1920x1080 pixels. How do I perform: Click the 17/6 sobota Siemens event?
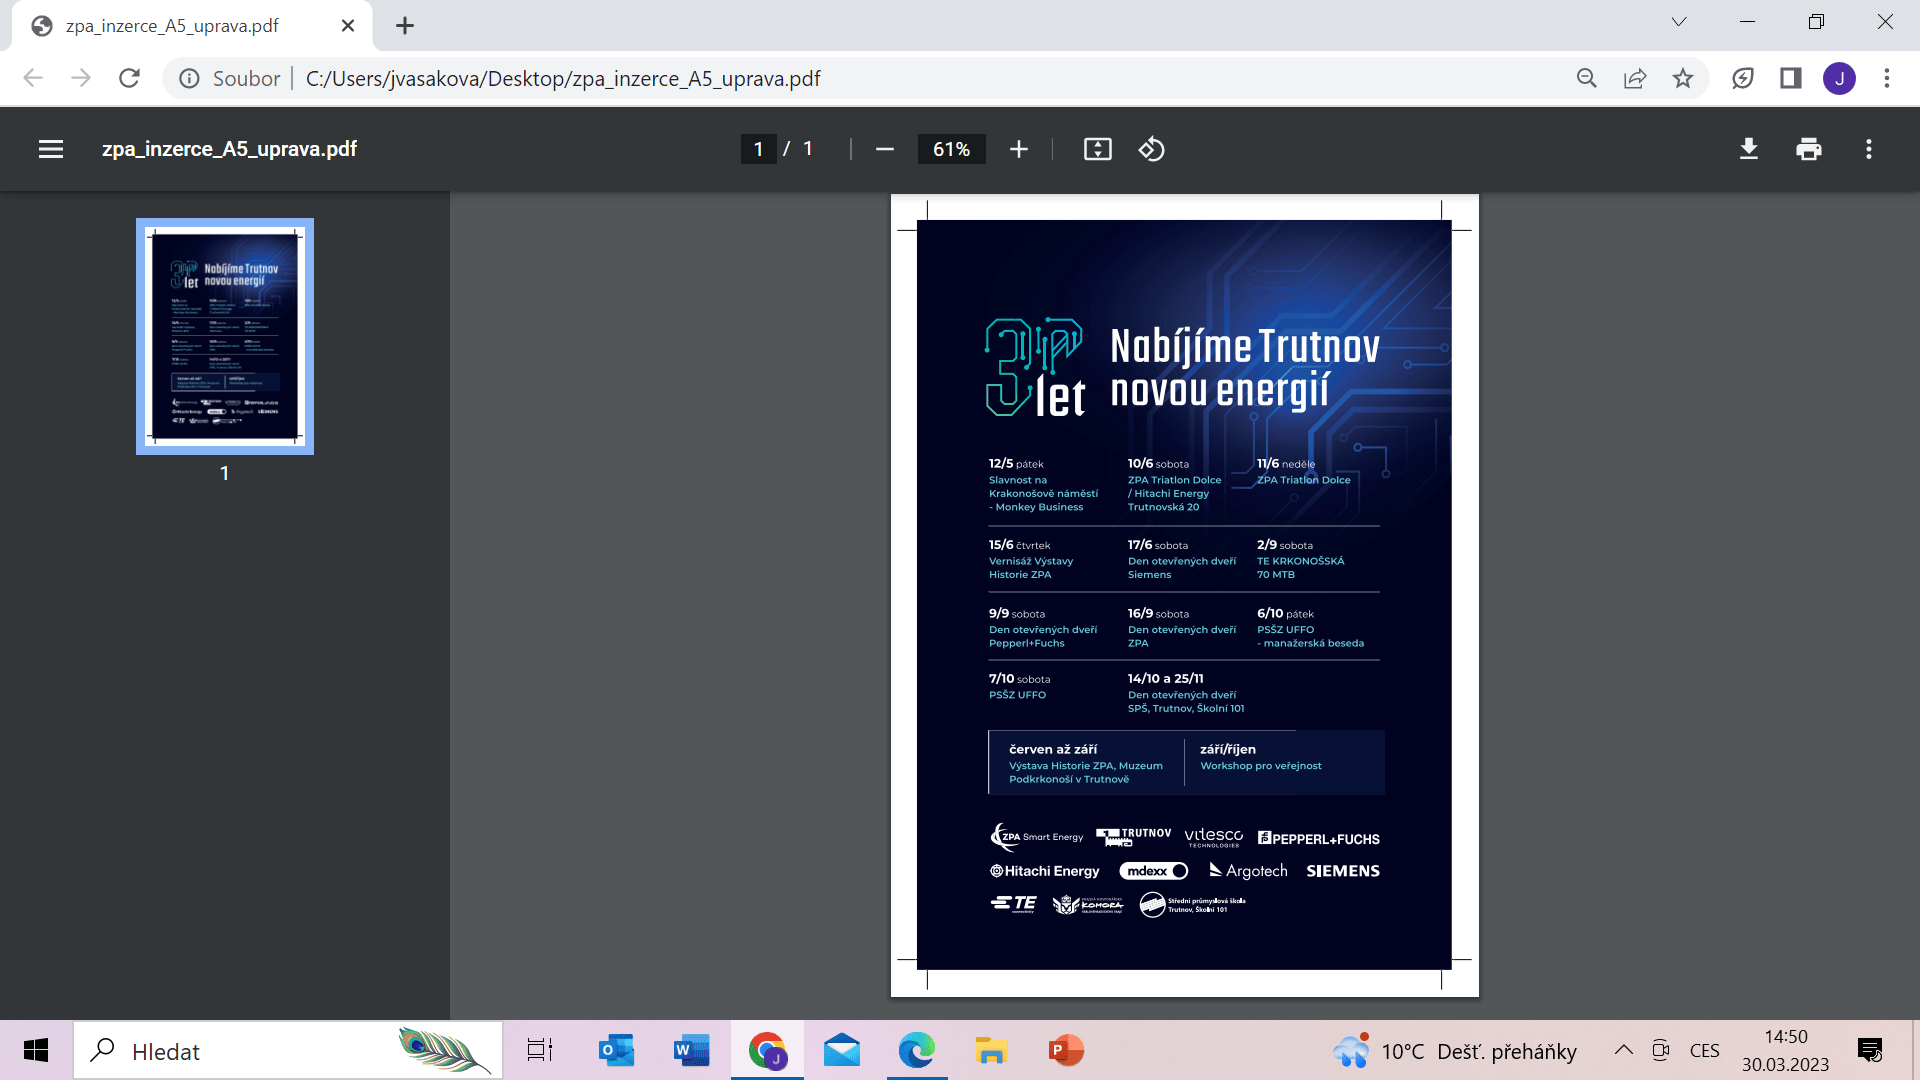1182,560
